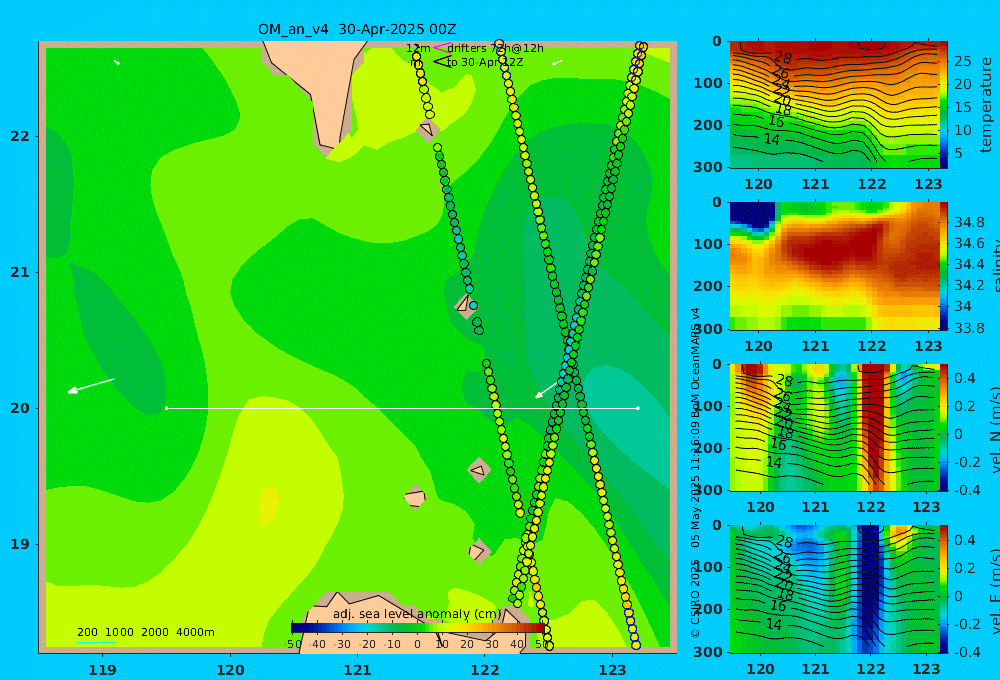Click the -0.4 tick on the vel. E colorbar

965,651
